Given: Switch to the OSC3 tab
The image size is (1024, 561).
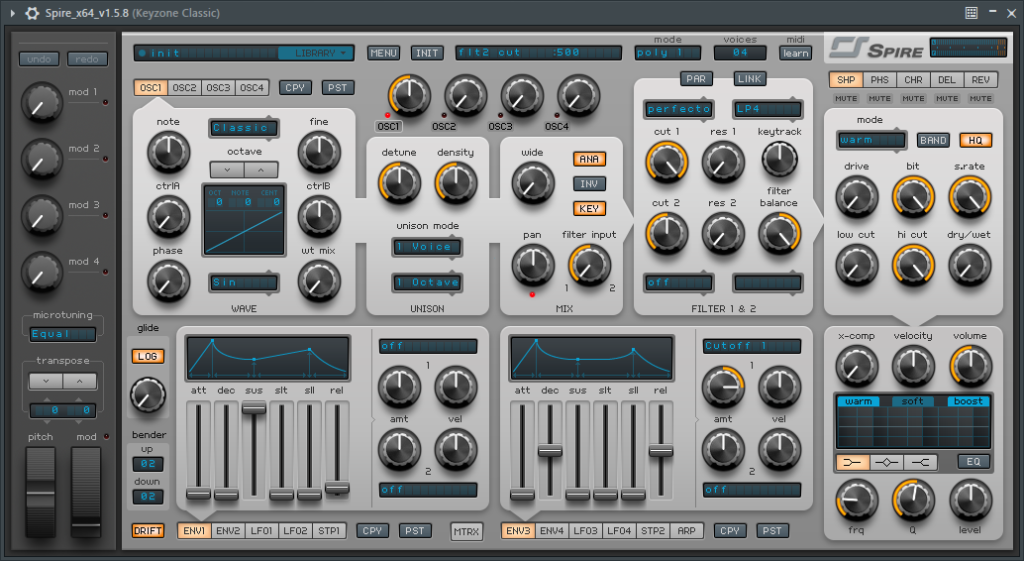Looking at the screenshot, I should (218, 88).
